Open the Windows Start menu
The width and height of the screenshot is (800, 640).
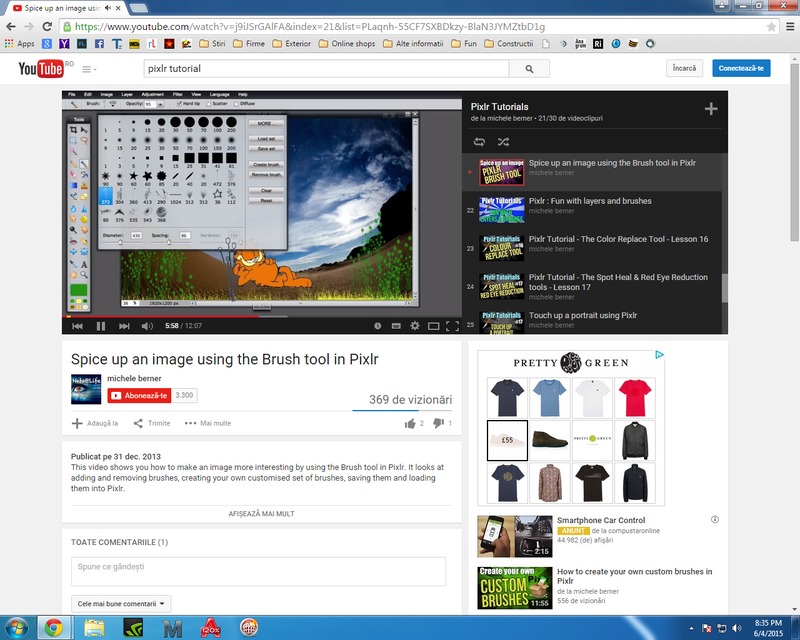(x=15, y=628)
